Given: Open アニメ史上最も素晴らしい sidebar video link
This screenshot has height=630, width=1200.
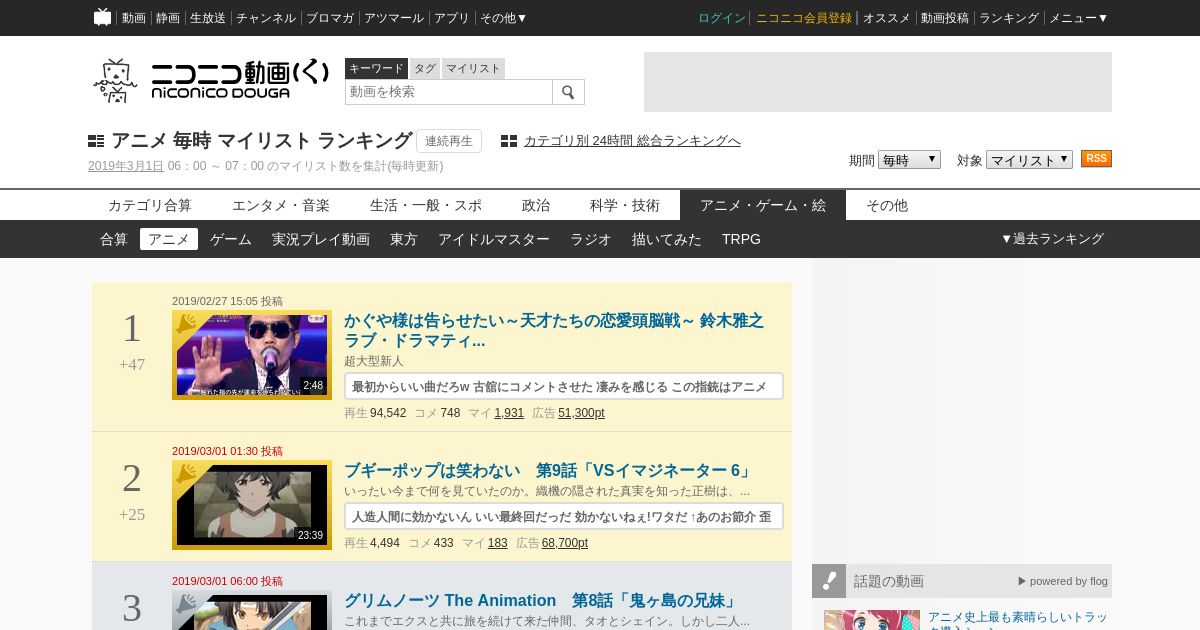Looking at the screenshot, I should (x=1017, y=619).
